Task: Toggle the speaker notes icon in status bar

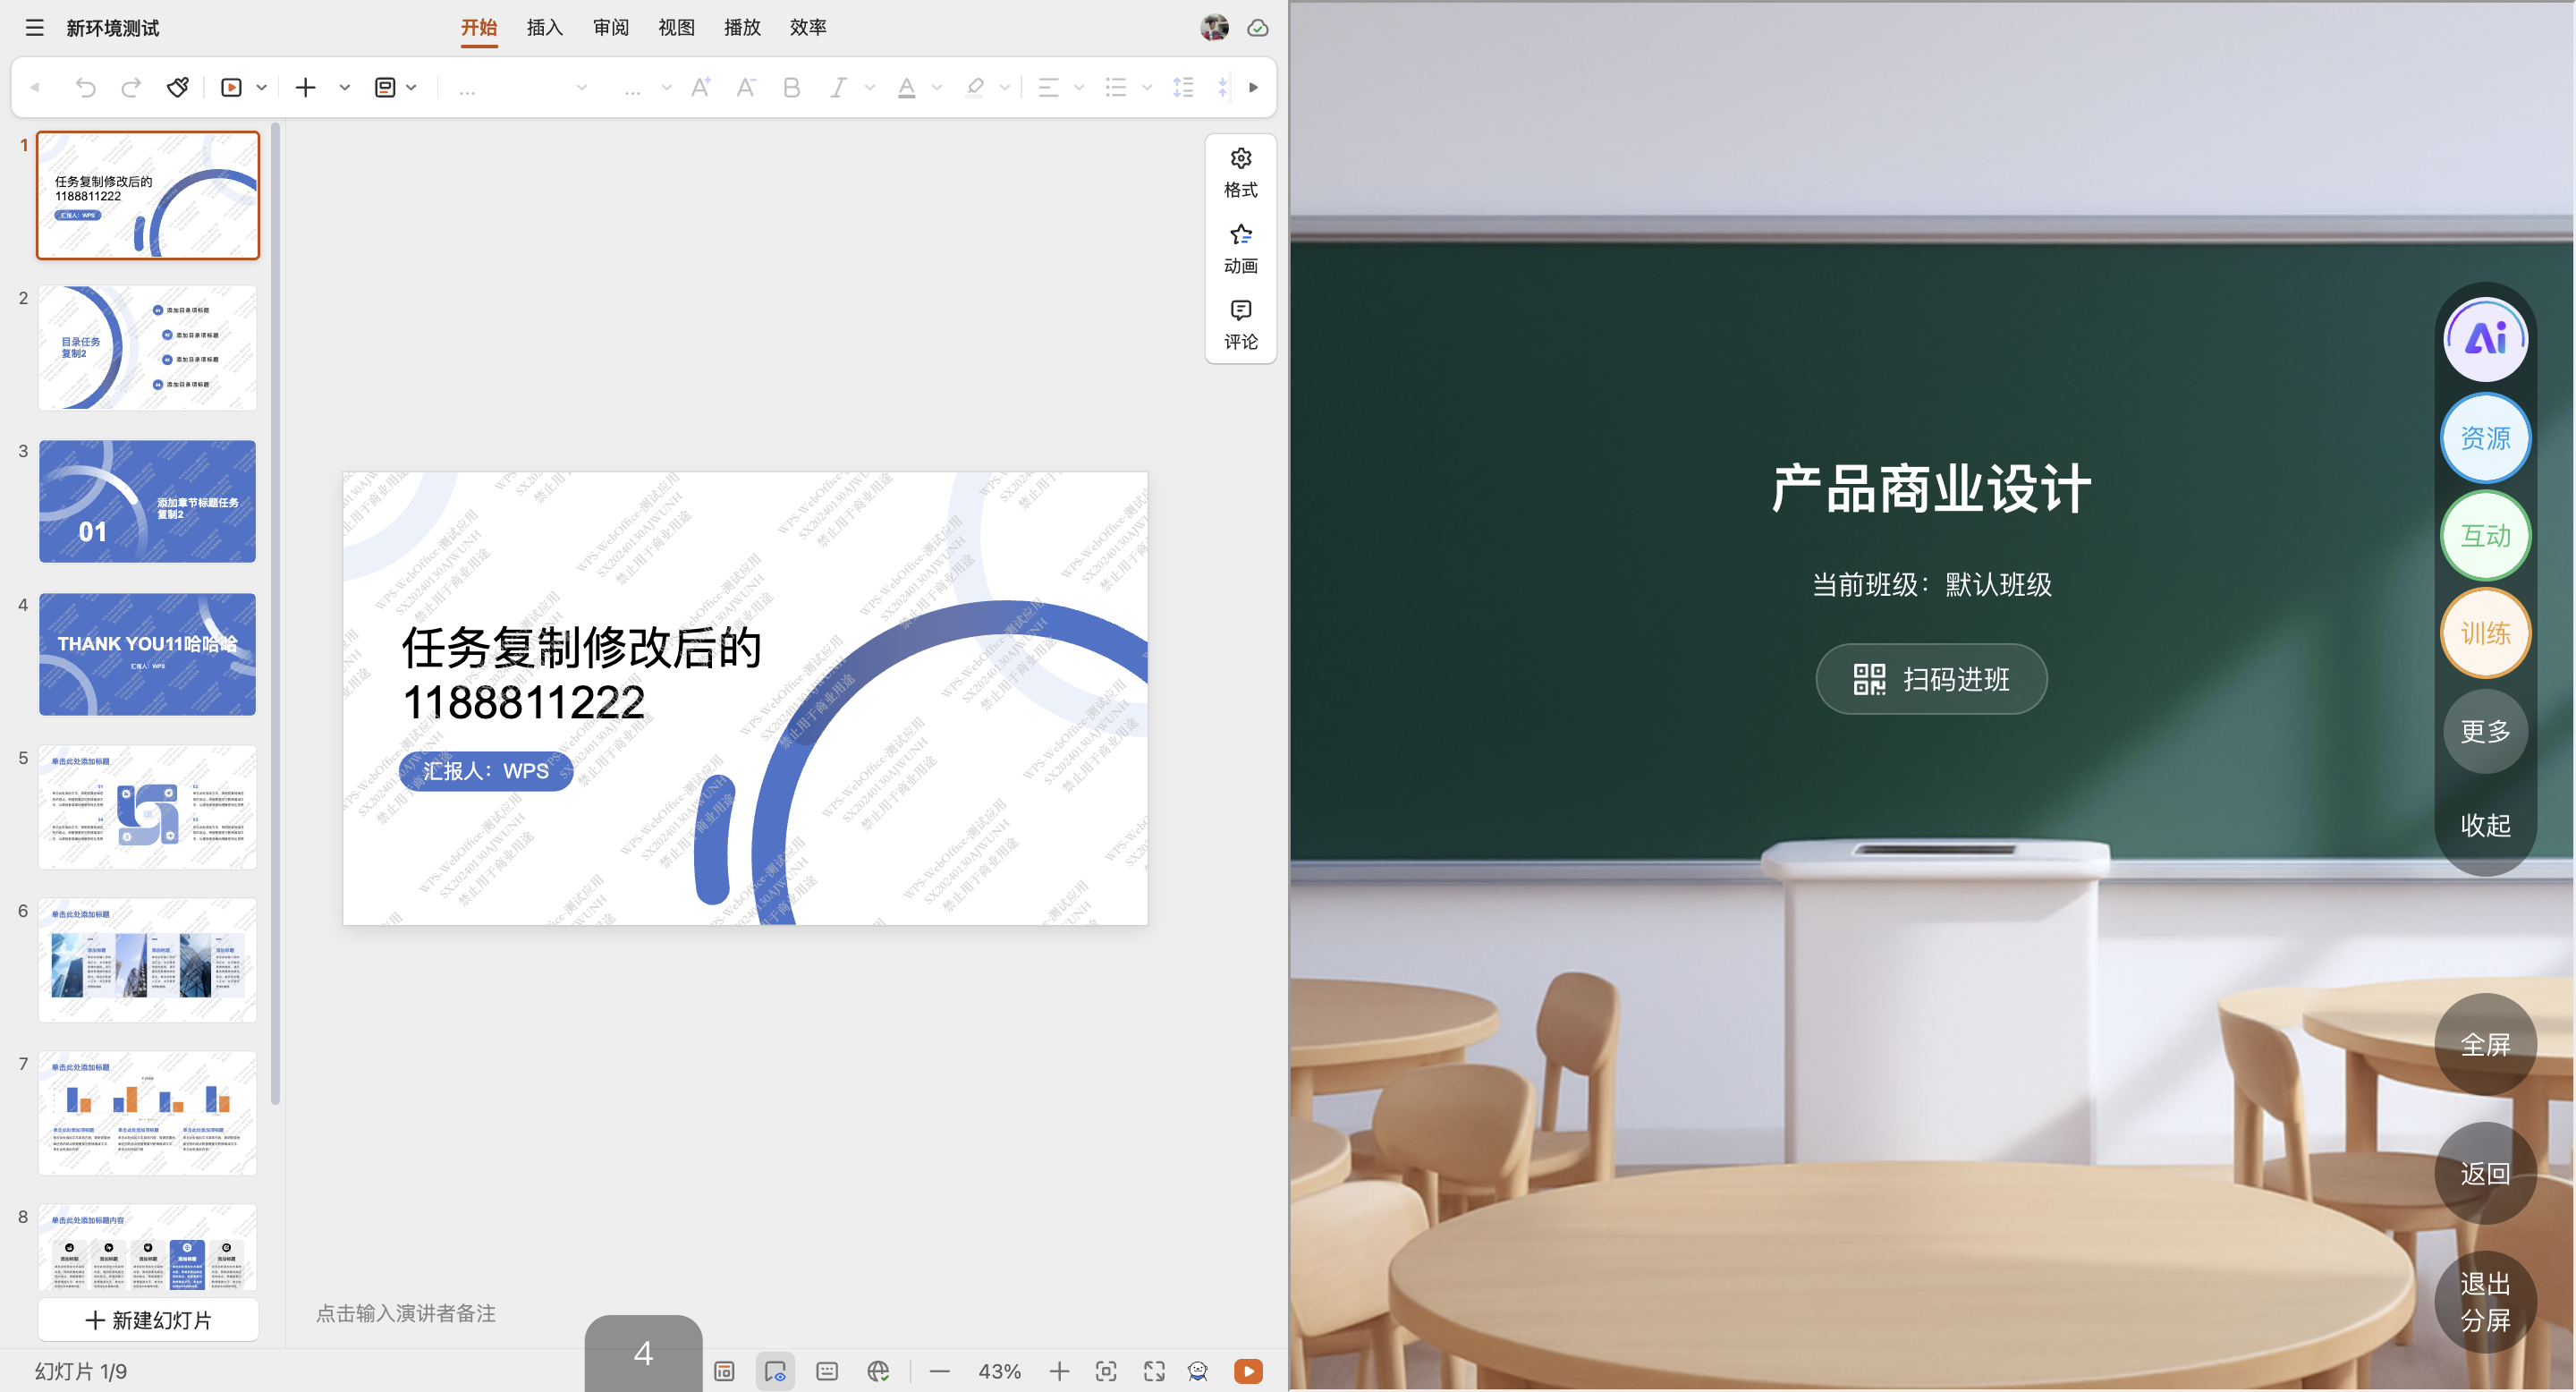Action: pyautogui.click(x=827, y=1371)
